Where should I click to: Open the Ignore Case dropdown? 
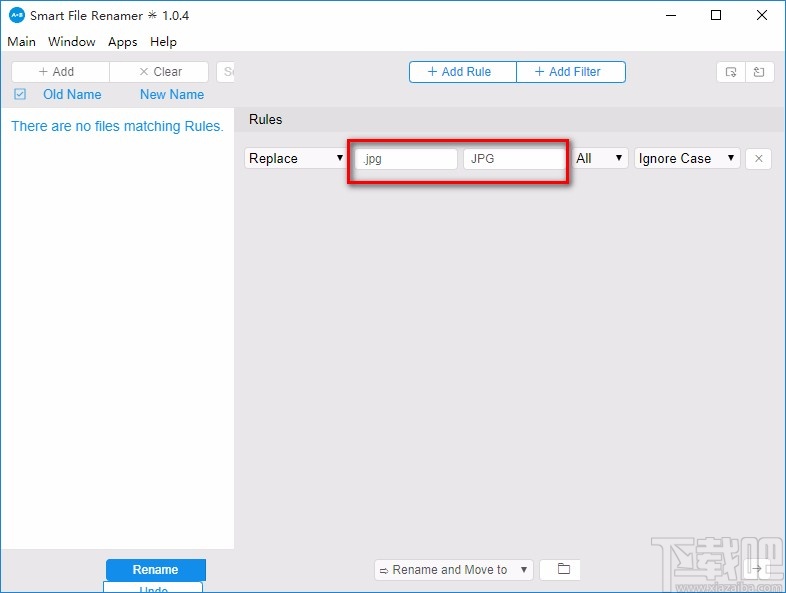(687, 158)
